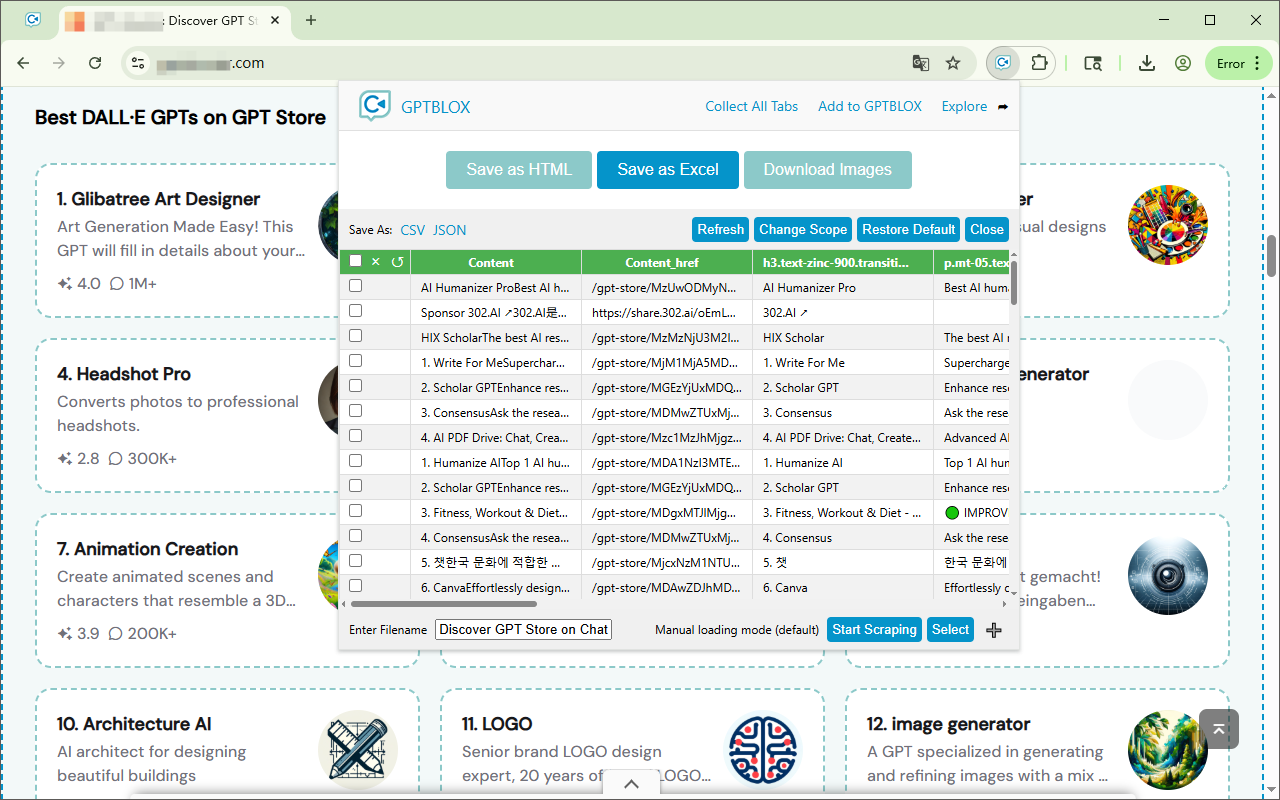Screen dimensions: 1280x800
Task: Click the Start Scraping button
Action: [874, 630]
